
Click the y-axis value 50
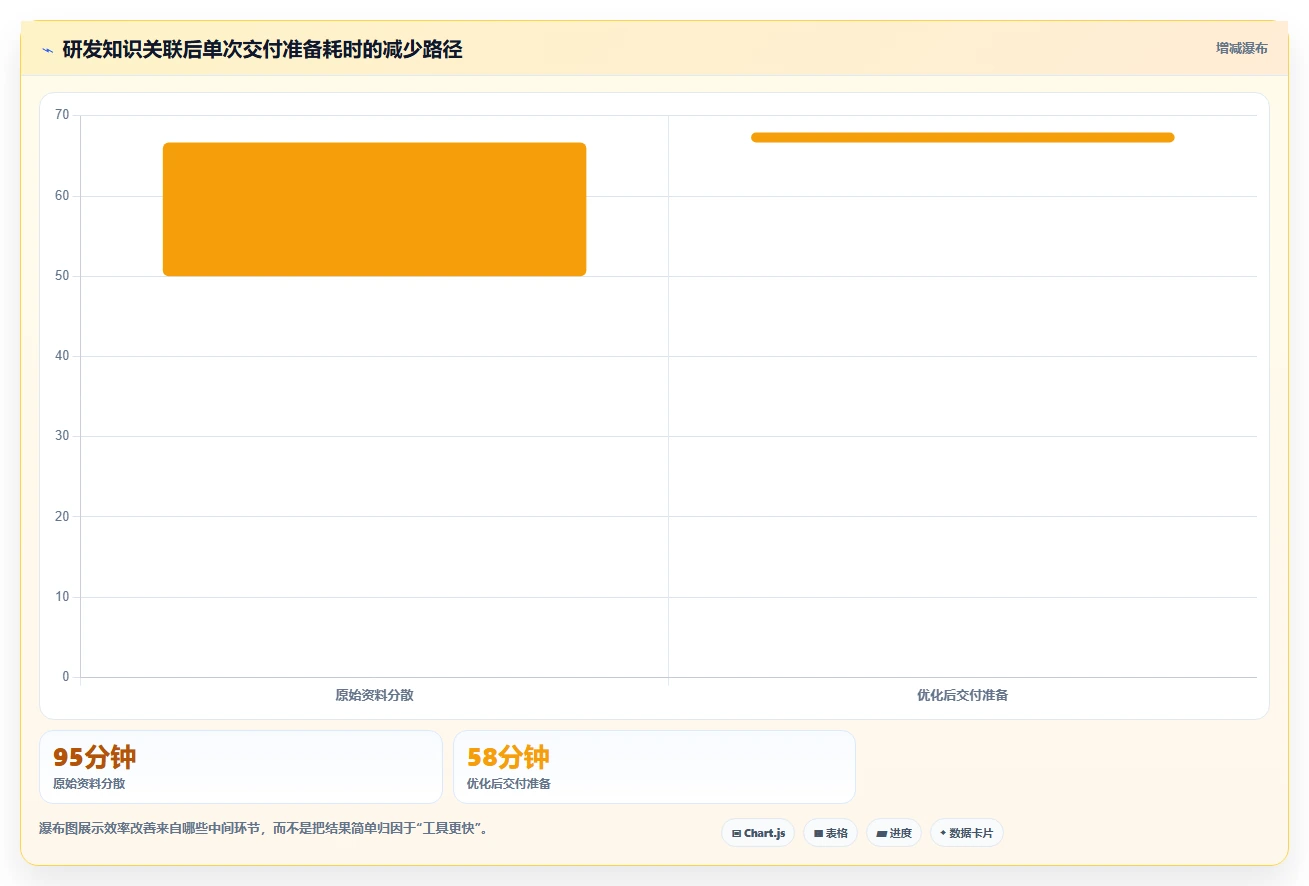coord(62,276)
